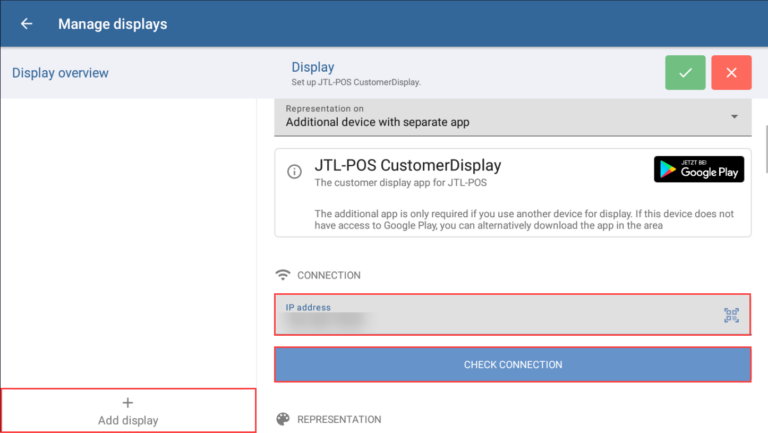Click the Wi-Fi connection icon

(283, 275)
